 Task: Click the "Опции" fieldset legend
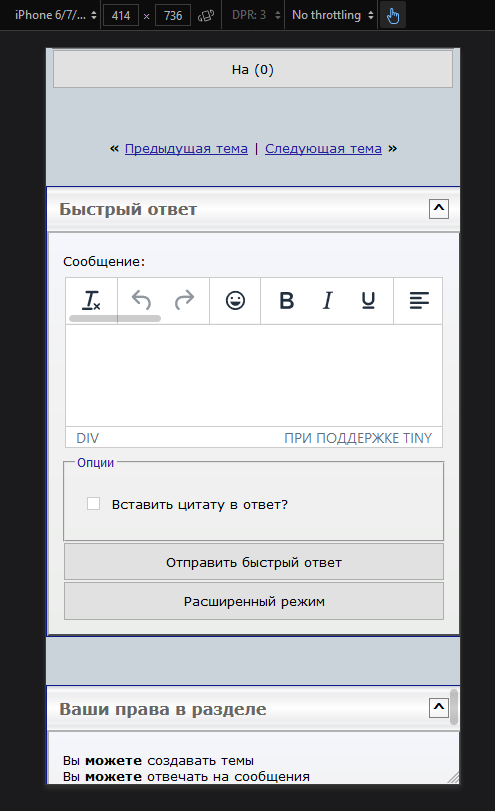coord(96,462)
